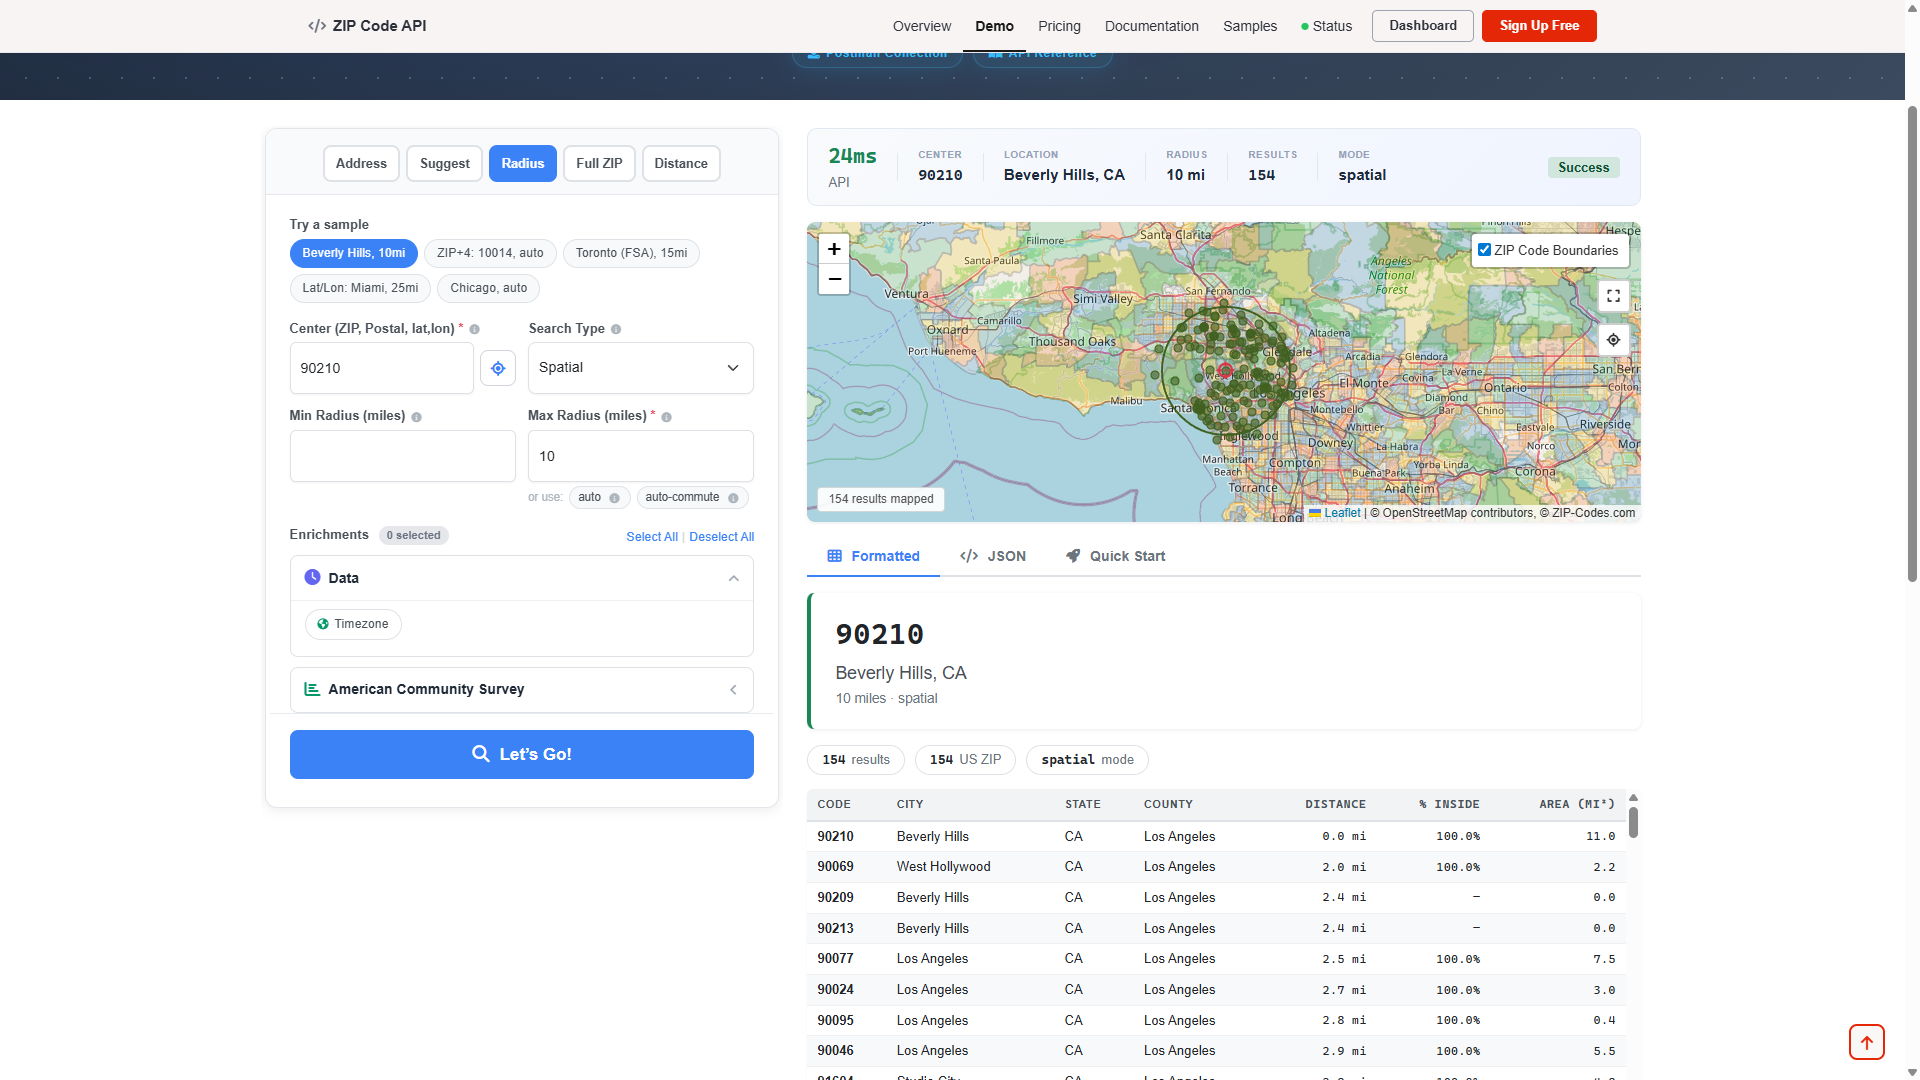Image resolution: width=1920 pixels, height=1080 pixels.
Task: Select Lat/Lon: Miami, 25mi sample
Action: [x=360, y=288]
